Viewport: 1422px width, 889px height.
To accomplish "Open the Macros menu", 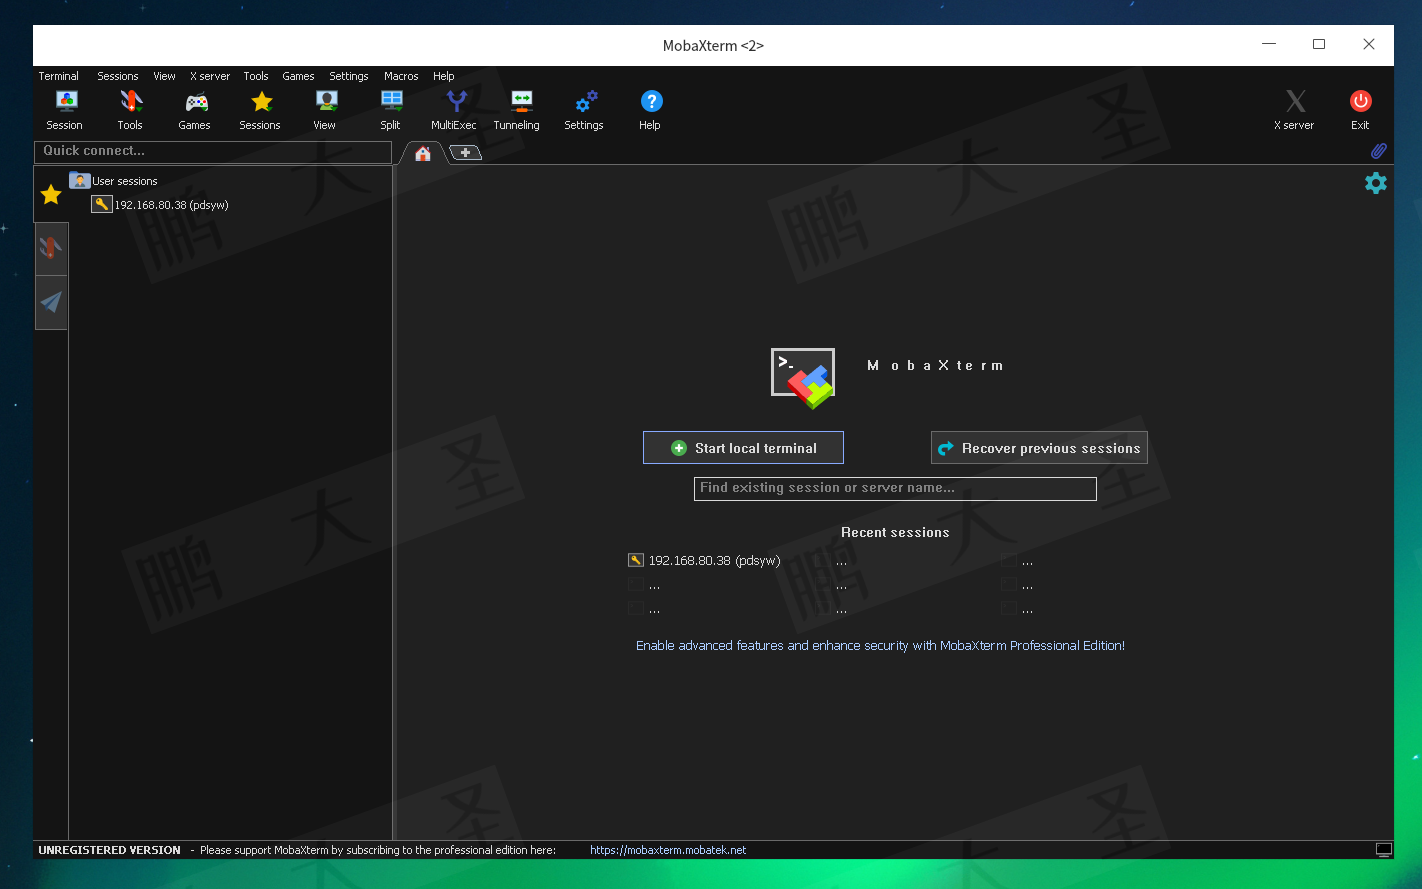I will pos(401,76).
